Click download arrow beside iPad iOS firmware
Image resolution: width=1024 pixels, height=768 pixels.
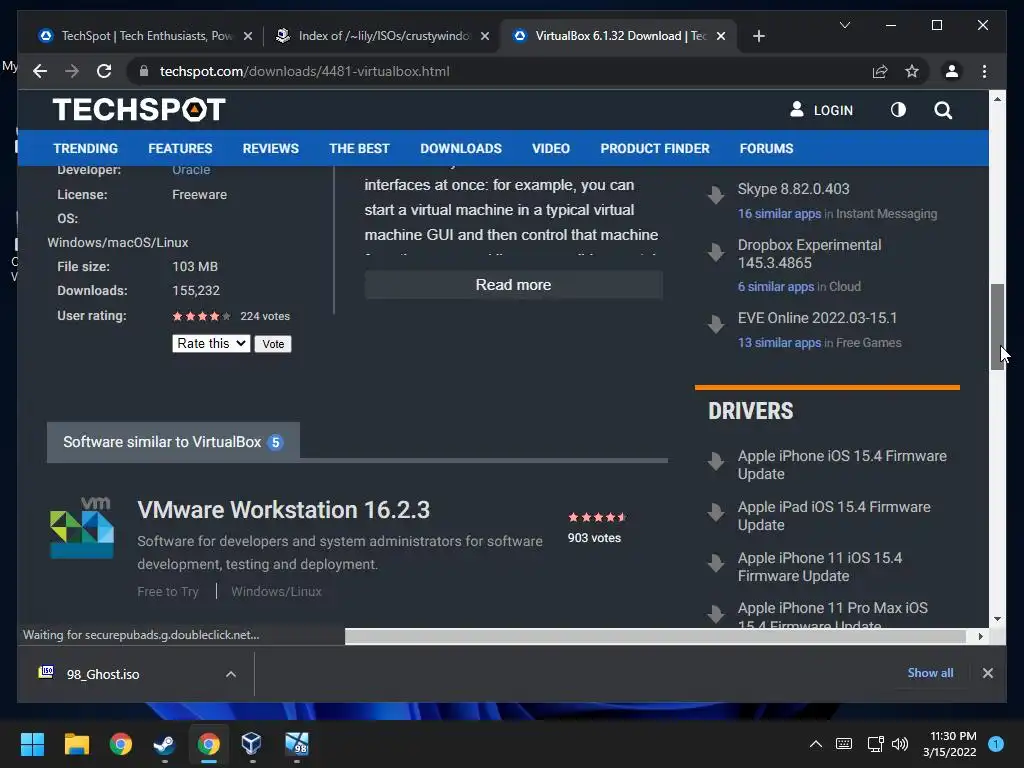[716, 512]
